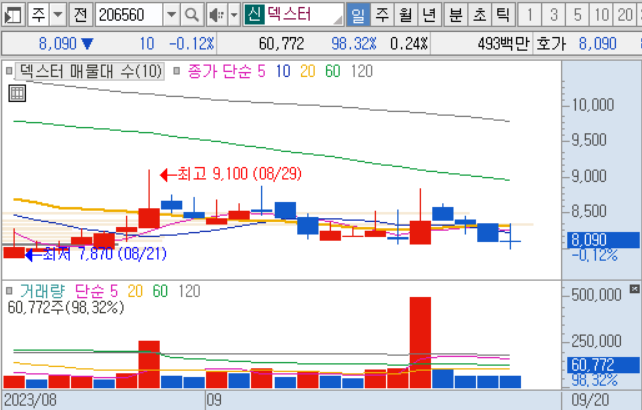Screen dimensions: 642x410
Task: Click the green 신 badge icon
Action: [254, 15]
